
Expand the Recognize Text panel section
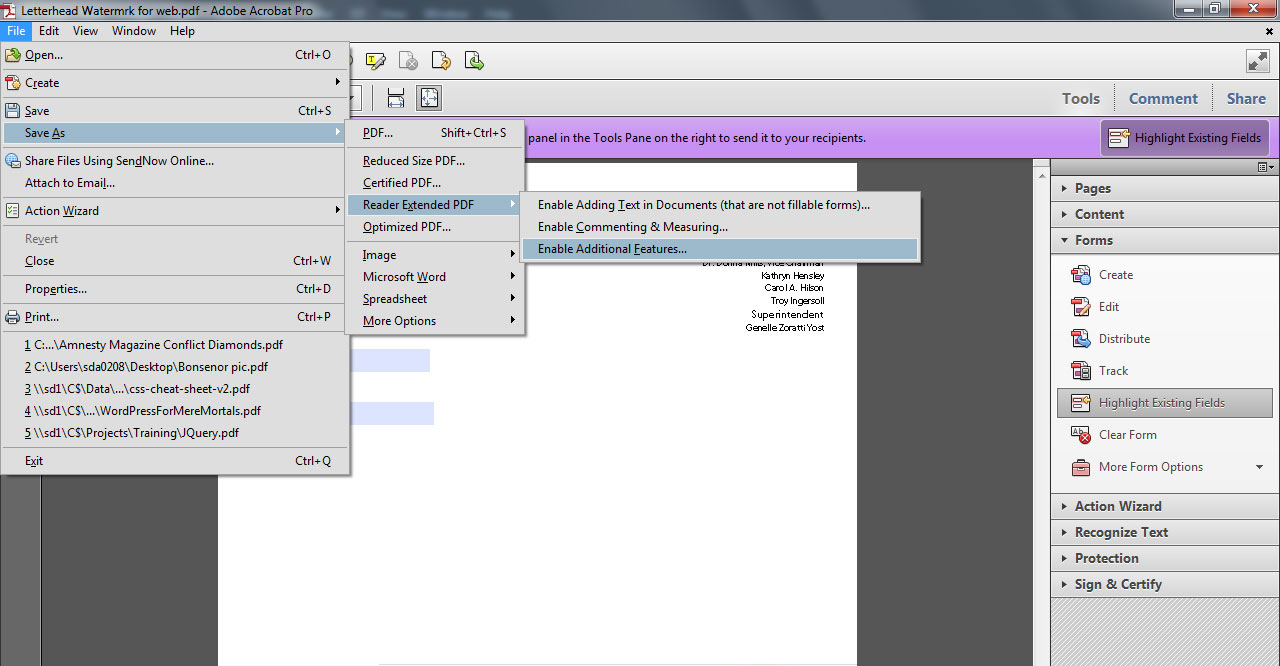[1164, 532]
